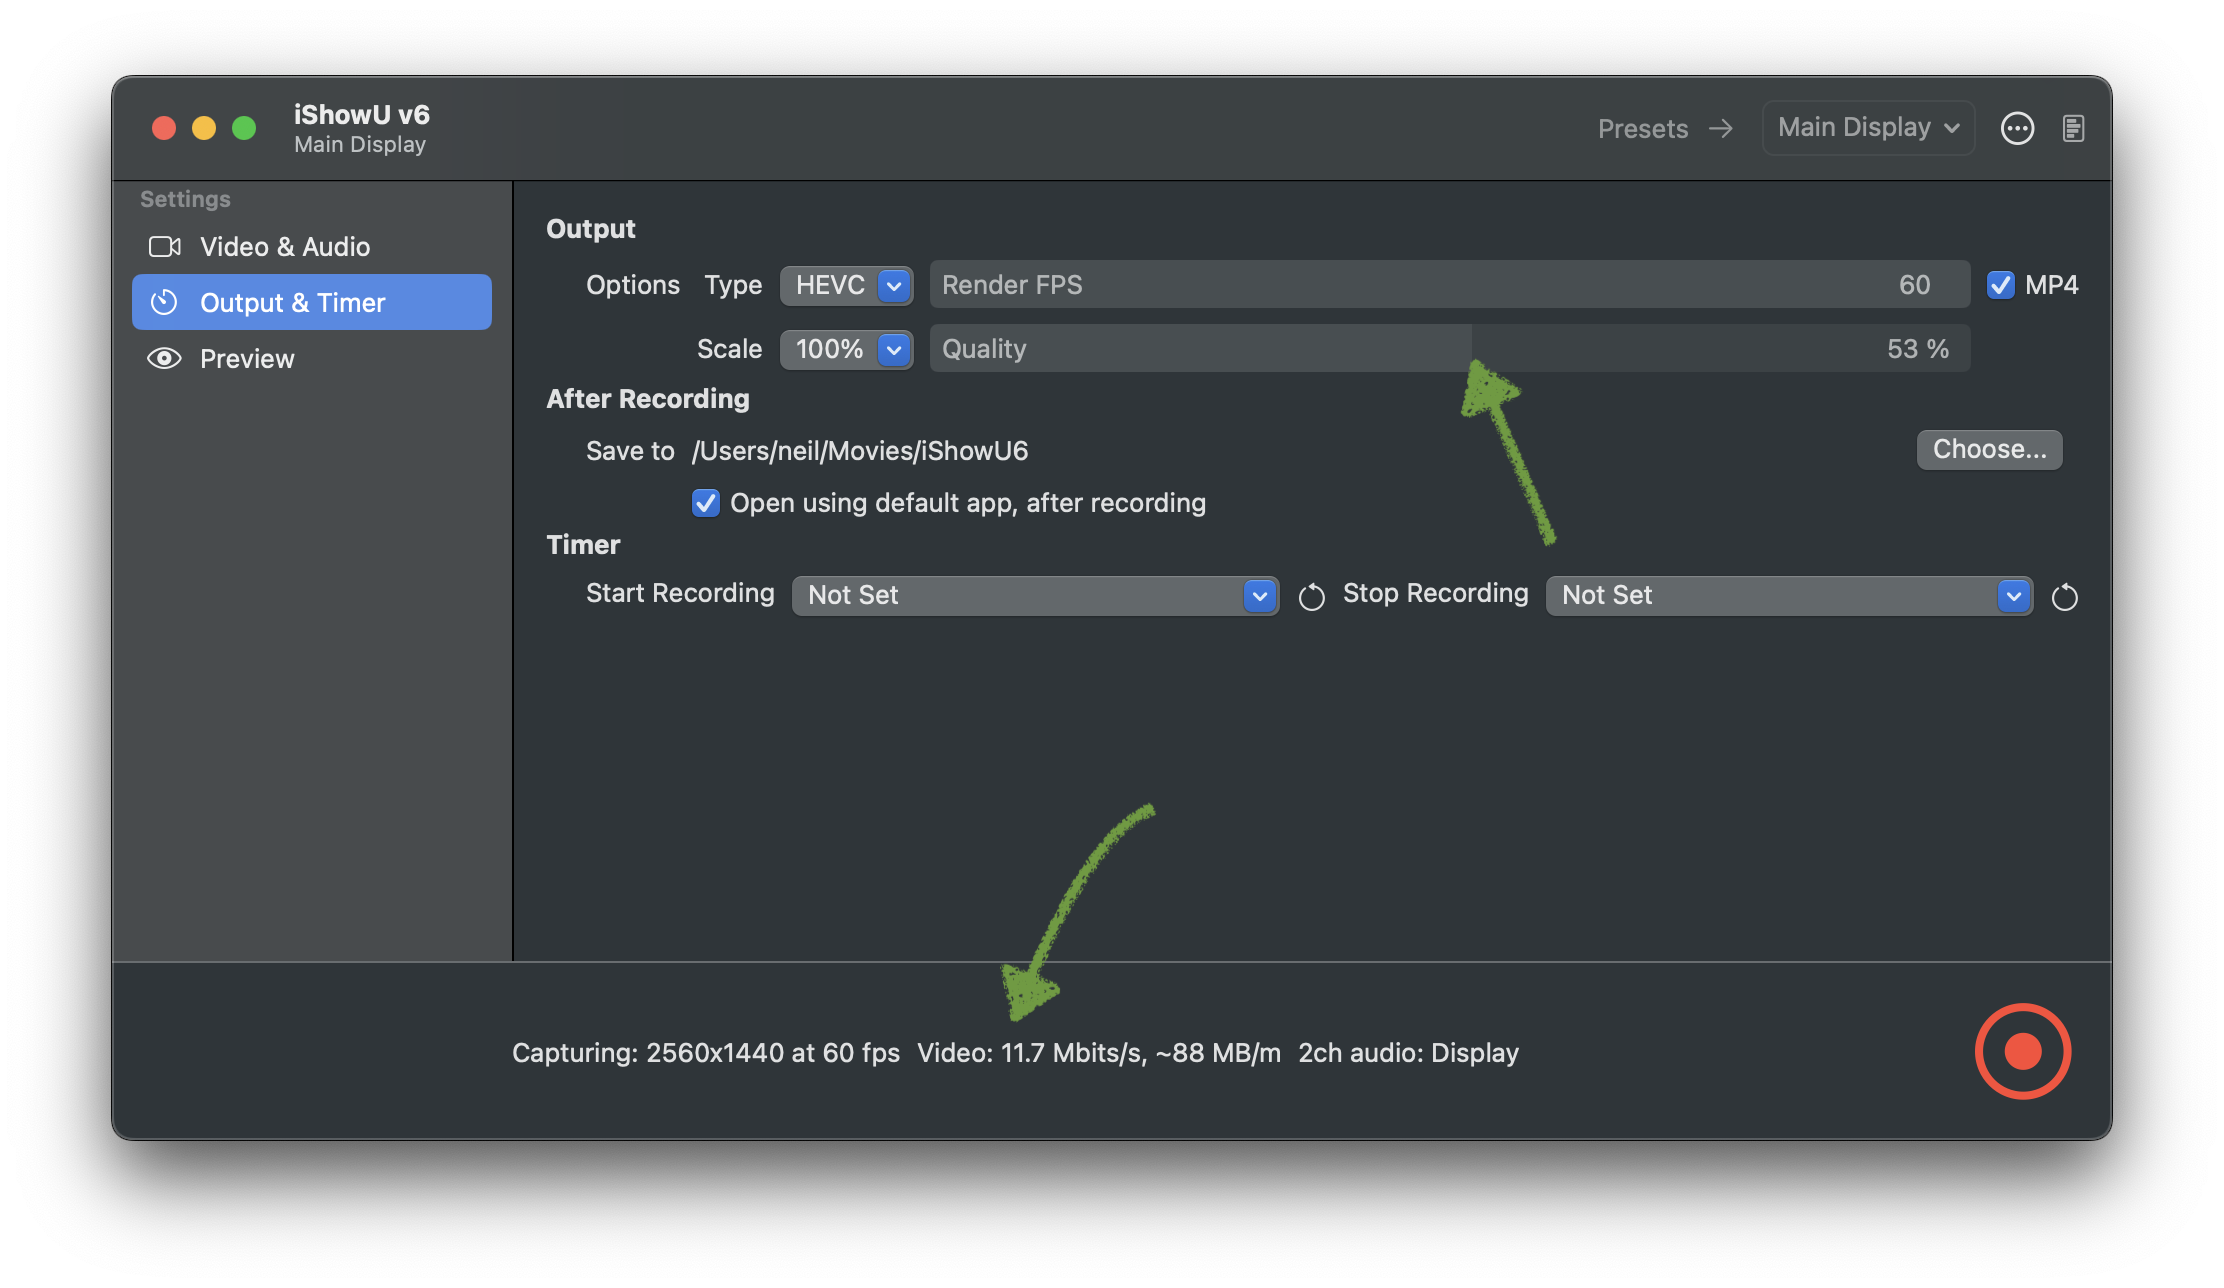Screen dimensions: 2224x1288
Task: Reset the Start Recording timer
Action: [x=1311, y=597]
